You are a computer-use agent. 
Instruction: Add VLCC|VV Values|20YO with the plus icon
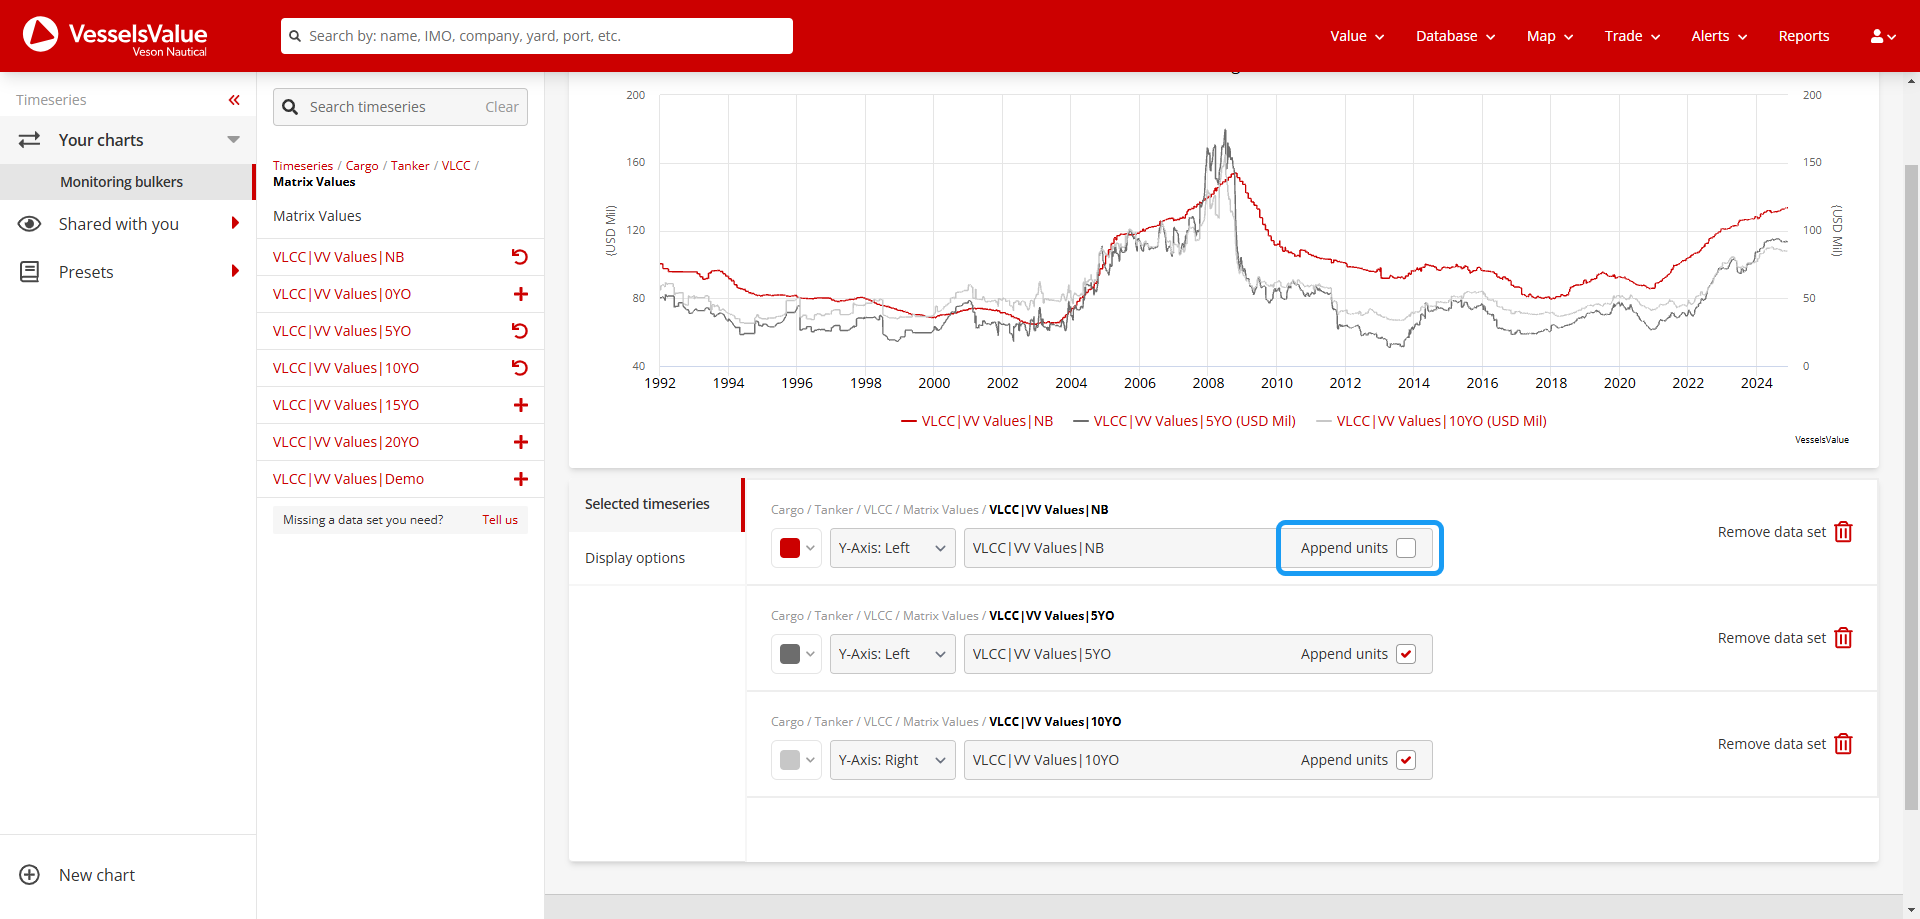pyautogui.click(x=520, y=441)
